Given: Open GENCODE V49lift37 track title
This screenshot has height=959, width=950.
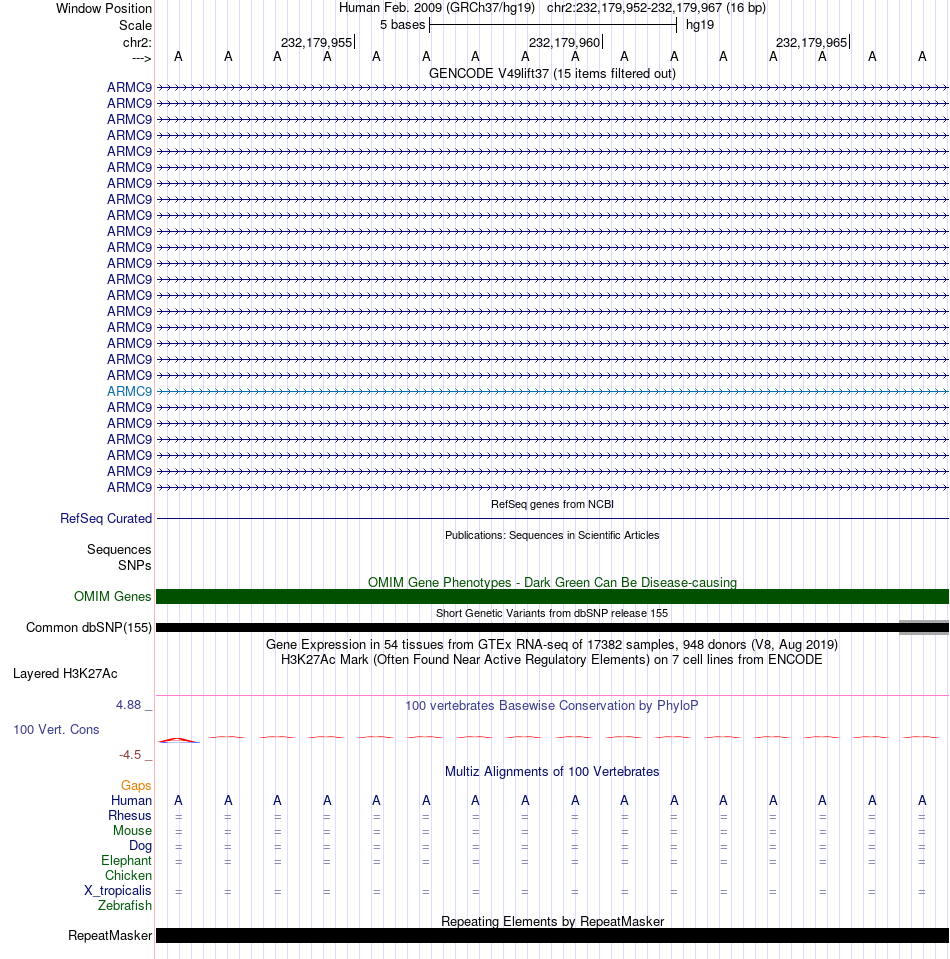Looking at the screenshot, I should [552, 73].
